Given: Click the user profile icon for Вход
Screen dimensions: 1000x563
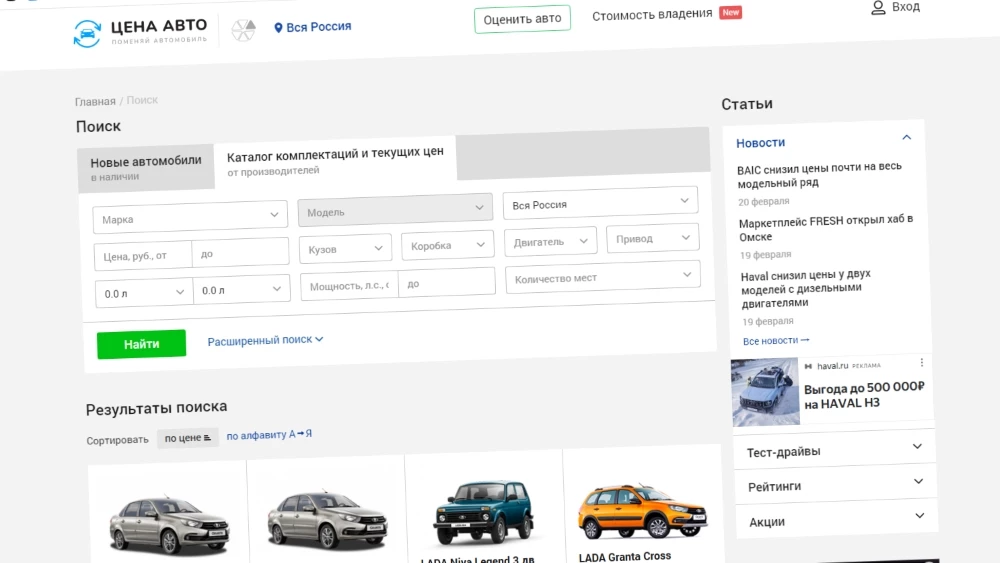Looking at the screenshot, I should (878, 8).
